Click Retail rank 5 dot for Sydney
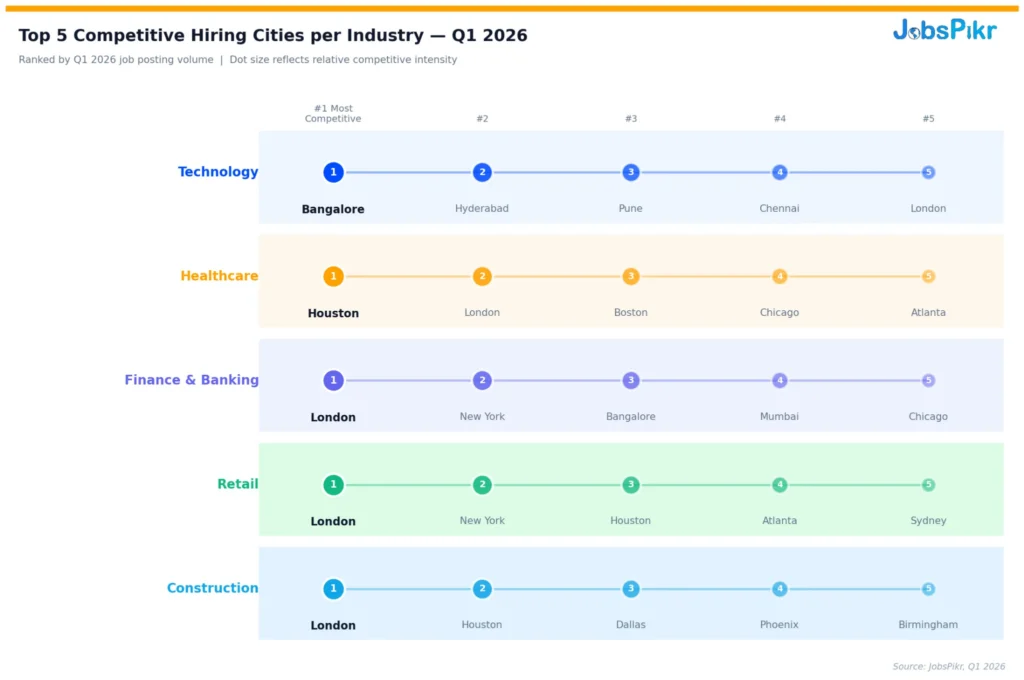Viewport: 1024px width, 680px height. pos(928,484)
